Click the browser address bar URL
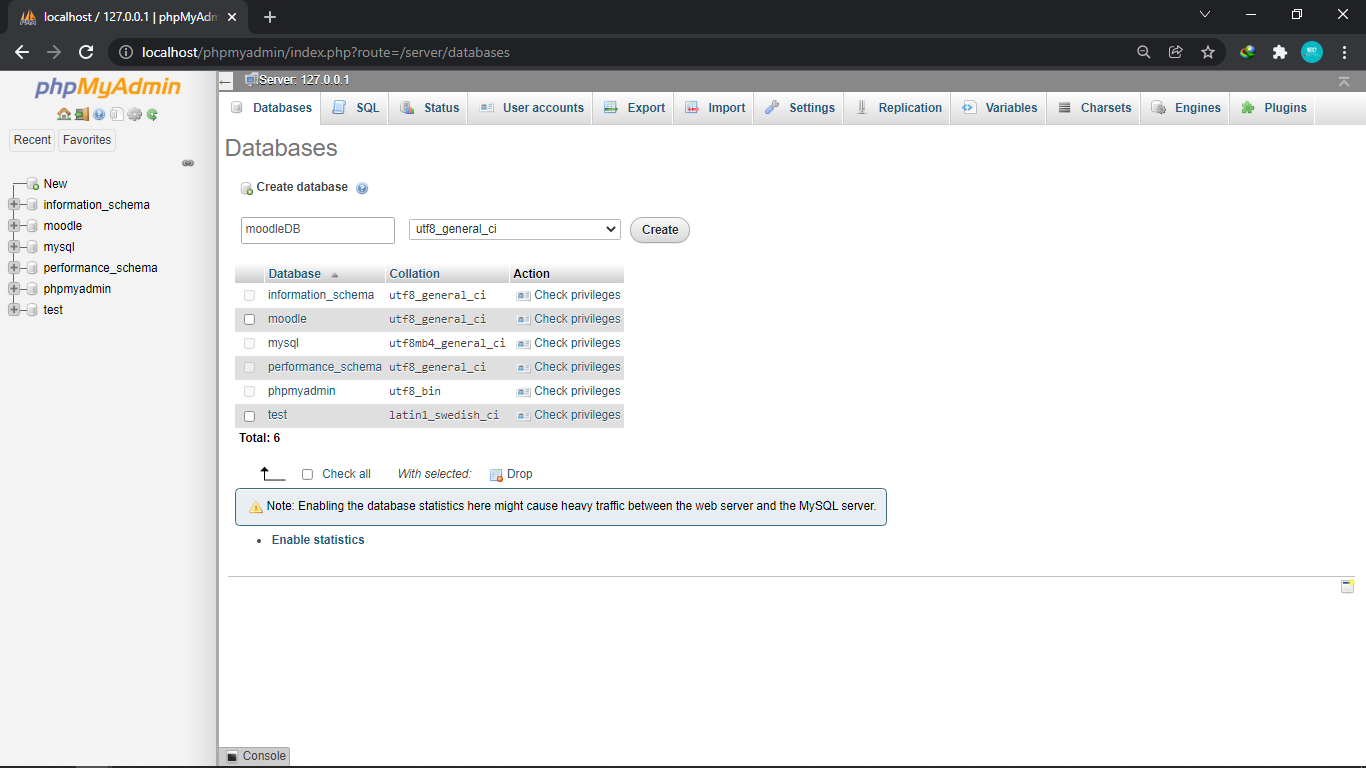This screenshot has width=1366, height=768. 326,52
